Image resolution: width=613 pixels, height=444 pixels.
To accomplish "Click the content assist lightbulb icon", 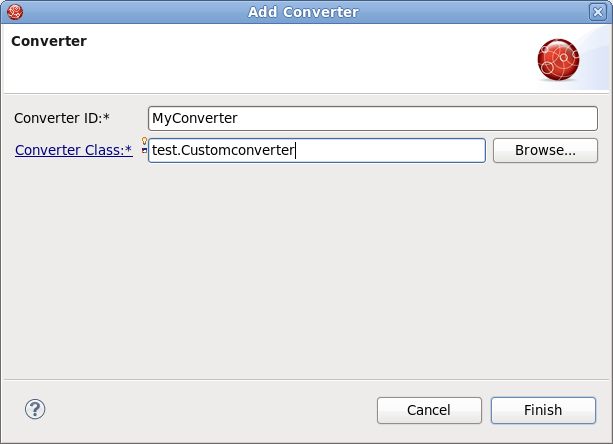I will click(144, 141).
